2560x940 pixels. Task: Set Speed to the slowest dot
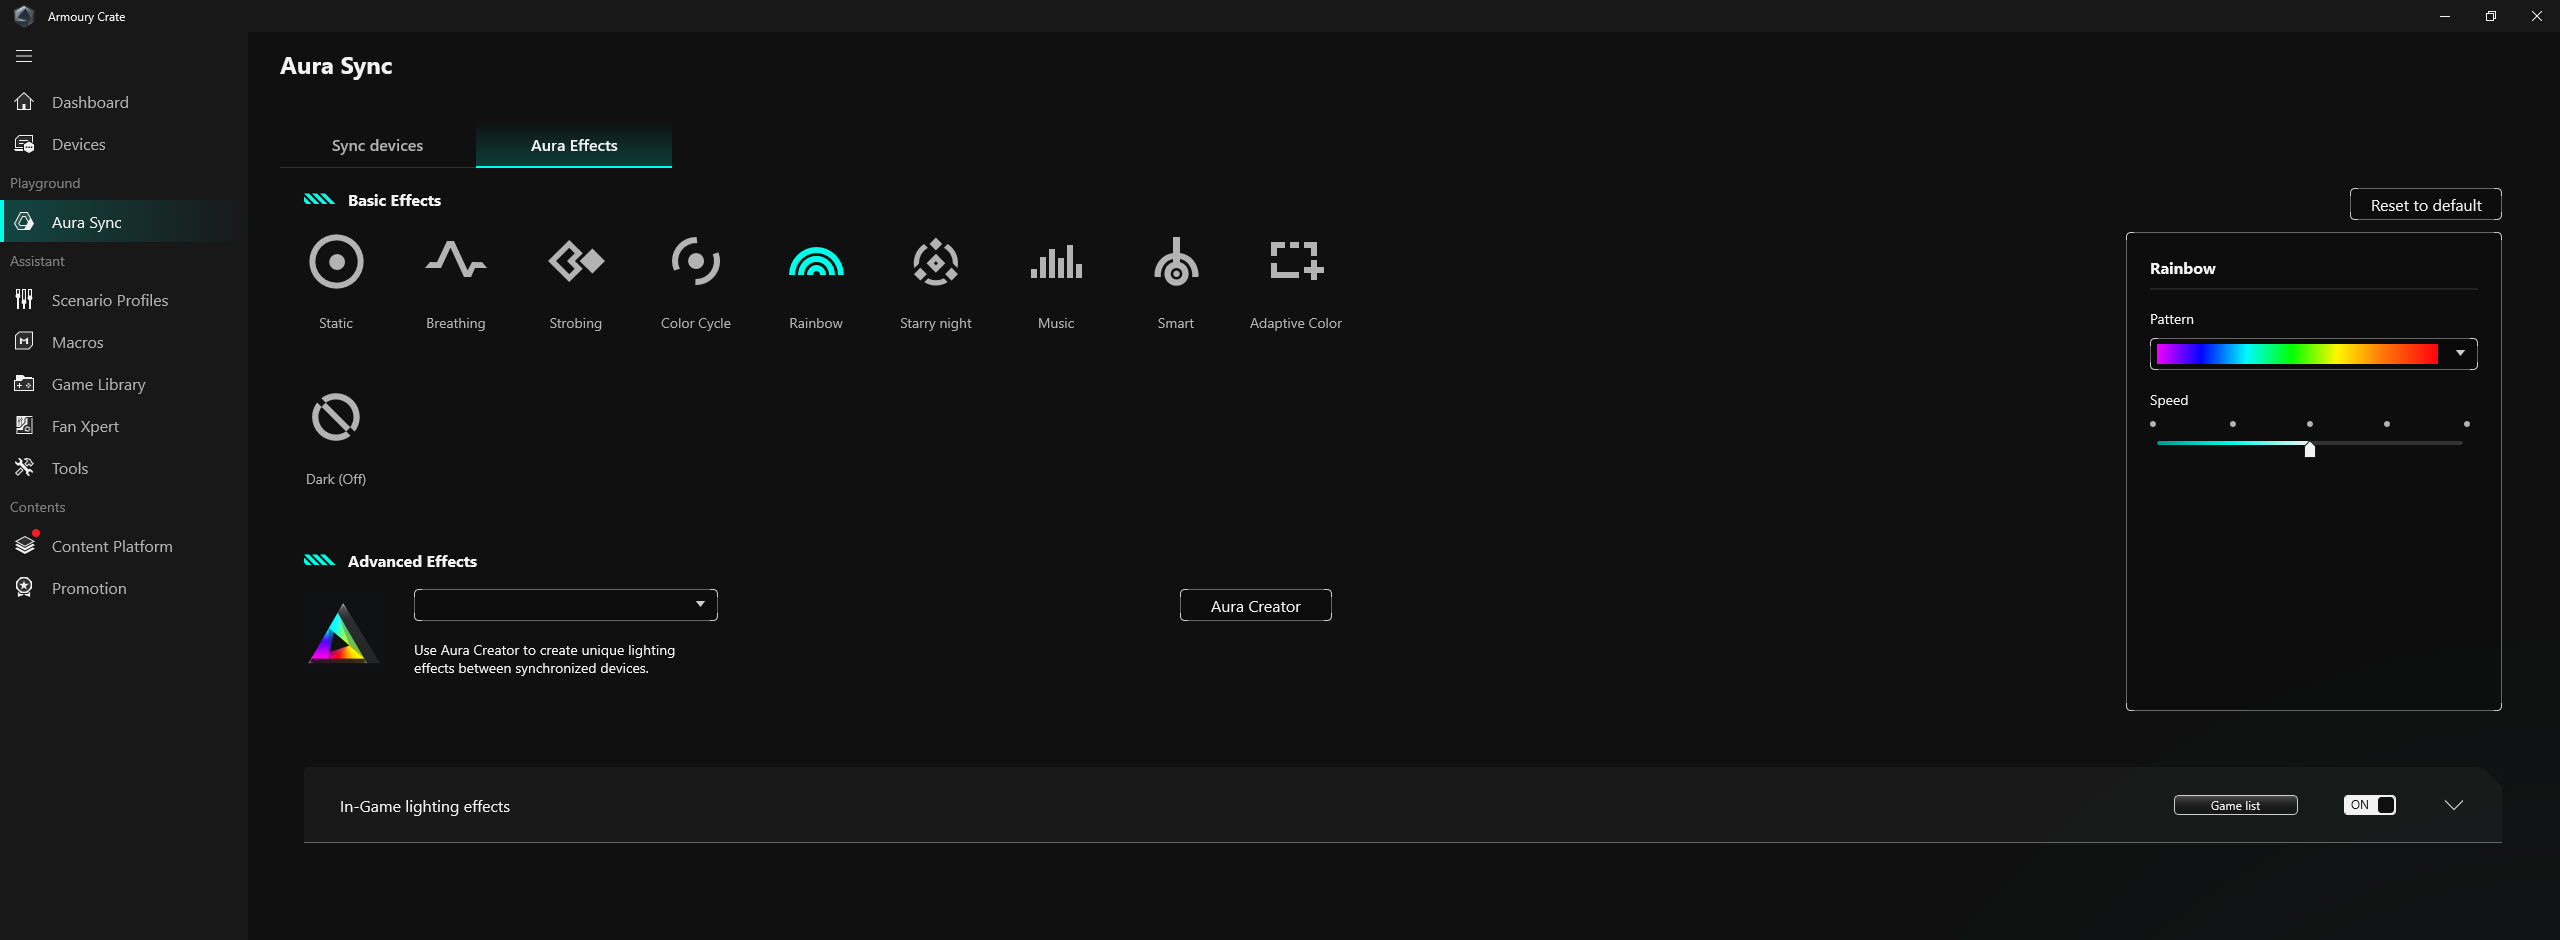(x=2153, y=424)
